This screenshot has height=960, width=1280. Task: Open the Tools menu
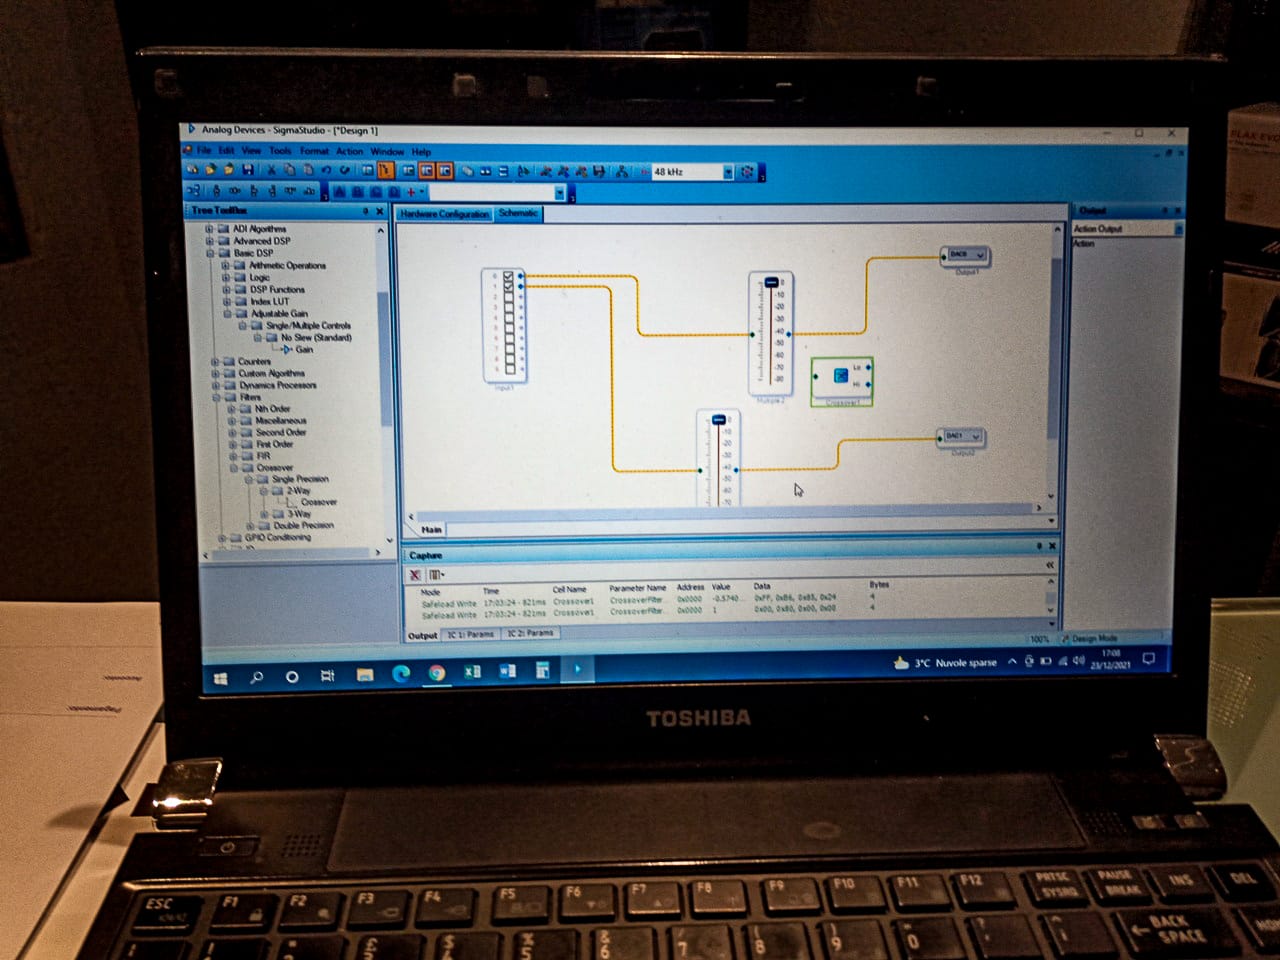coord(280,151)
